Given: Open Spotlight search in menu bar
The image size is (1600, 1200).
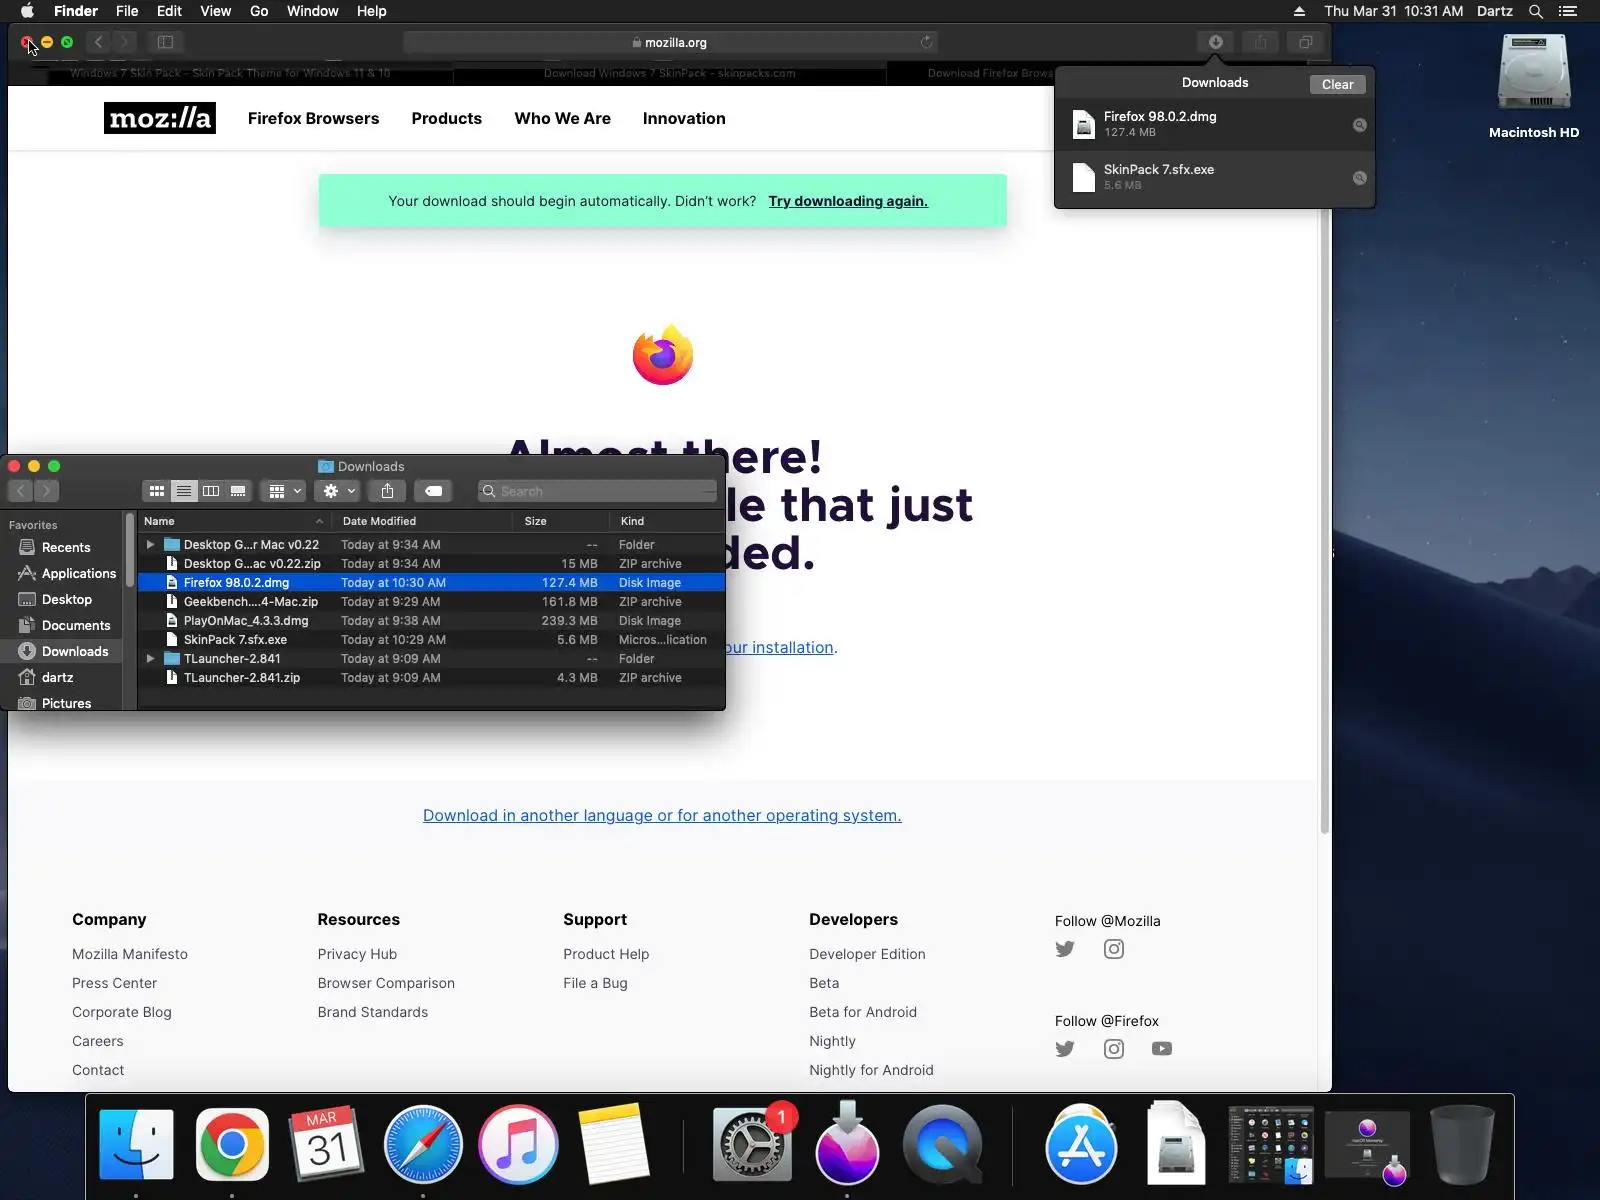Looking at the screenshot, I should 1536,11.
